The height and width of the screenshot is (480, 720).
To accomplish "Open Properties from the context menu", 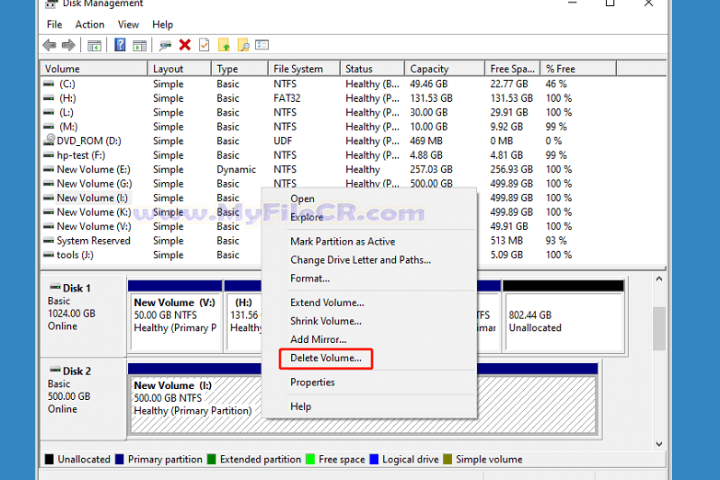I will pyautogui.click(x=312, y=382).
